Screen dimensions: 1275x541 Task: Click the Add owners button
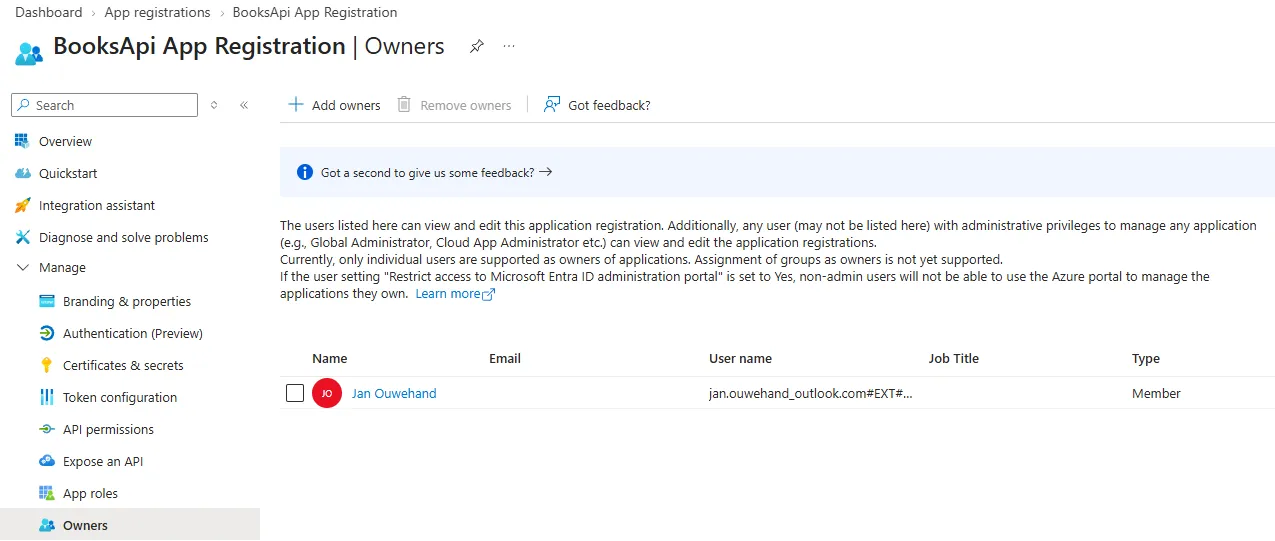334,105
